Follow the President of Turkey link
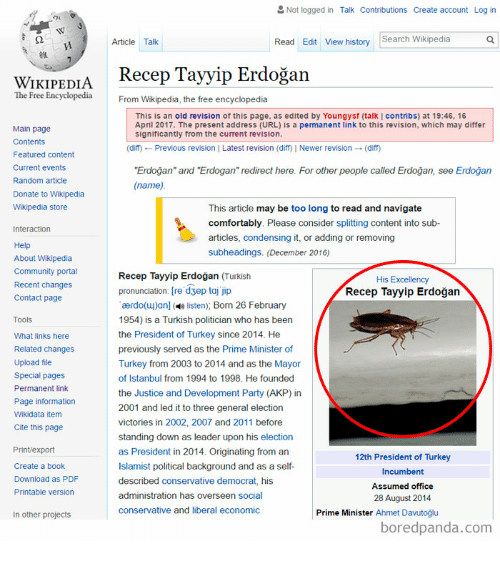Viewport: 500px width, 563px height. pyautogui.click(x=174, y=334)
